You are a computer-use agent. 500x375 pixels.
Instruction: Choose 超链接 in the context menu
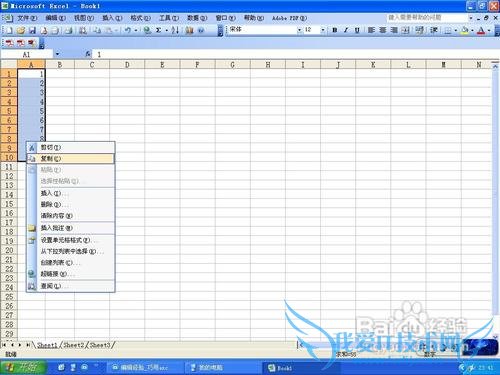[x=71, y=274]
